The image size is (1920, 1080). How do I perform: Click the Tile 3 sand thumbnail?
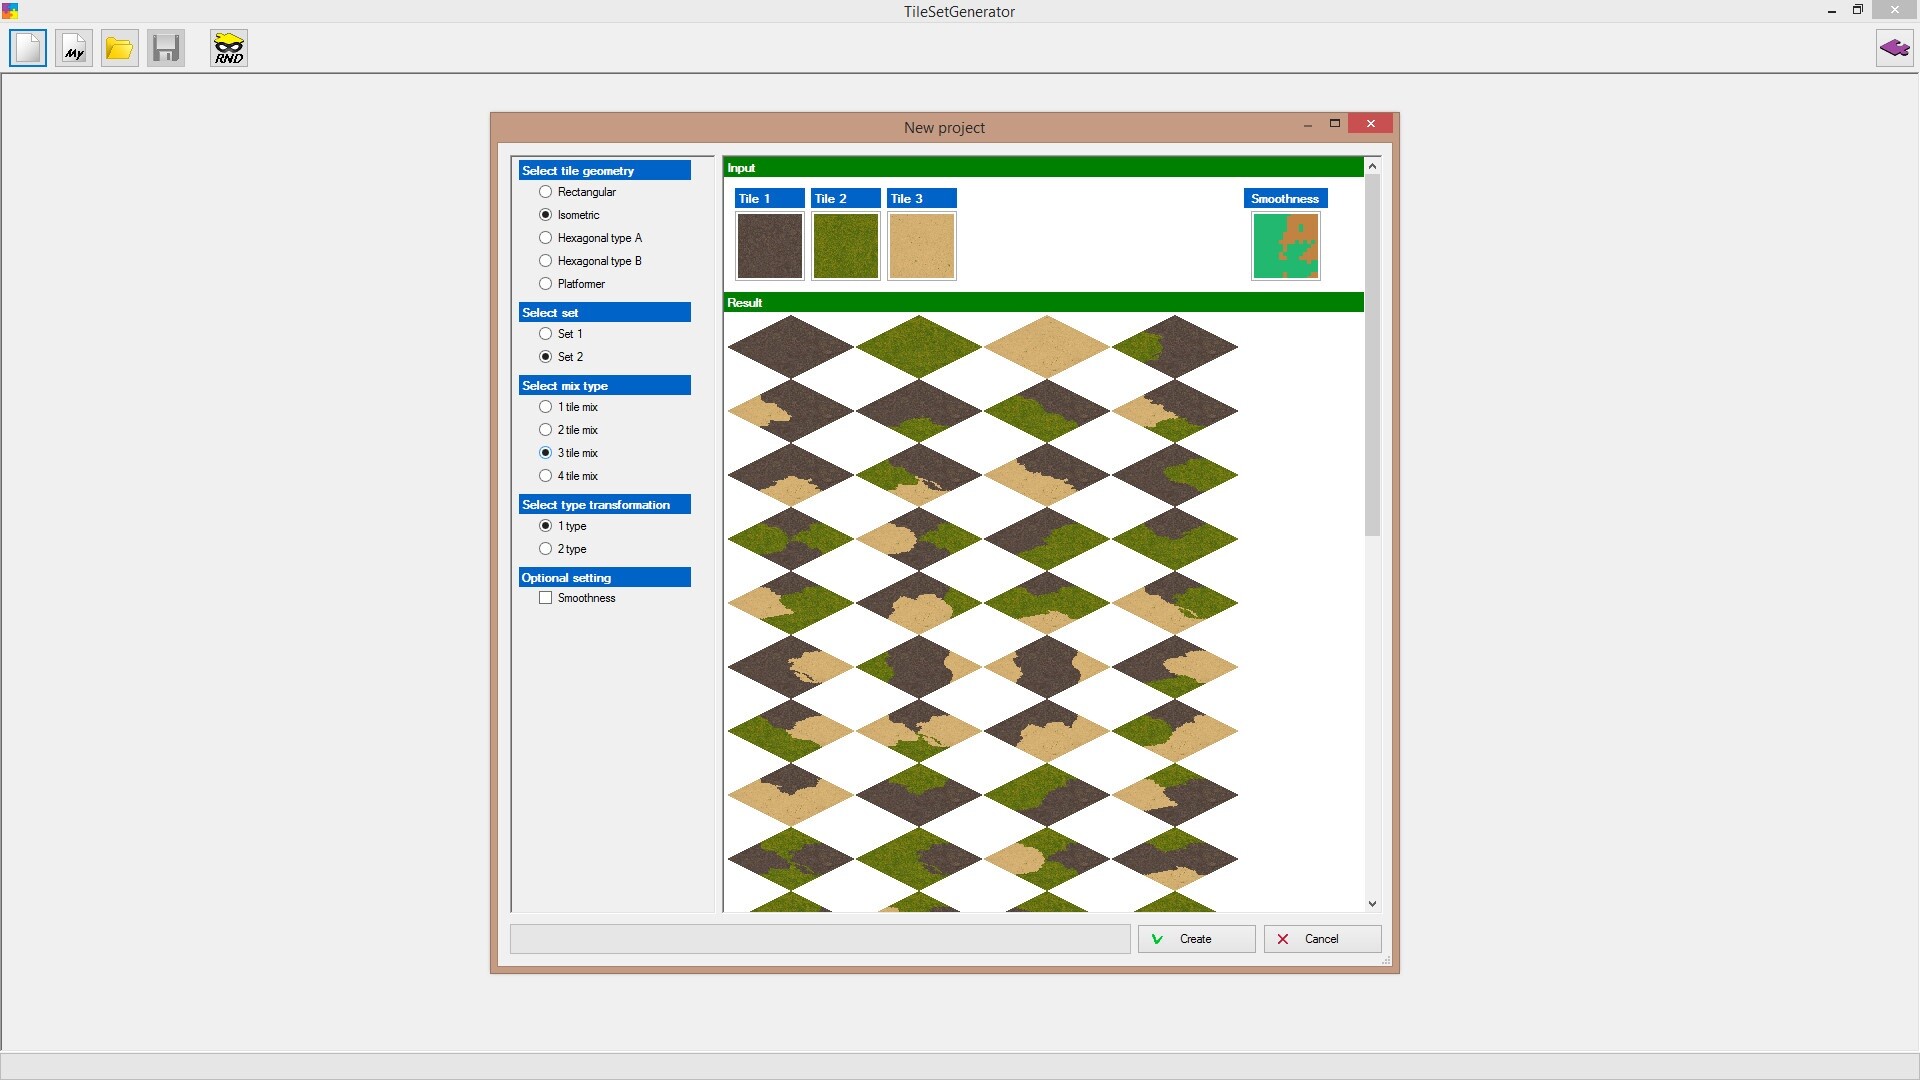921,245
